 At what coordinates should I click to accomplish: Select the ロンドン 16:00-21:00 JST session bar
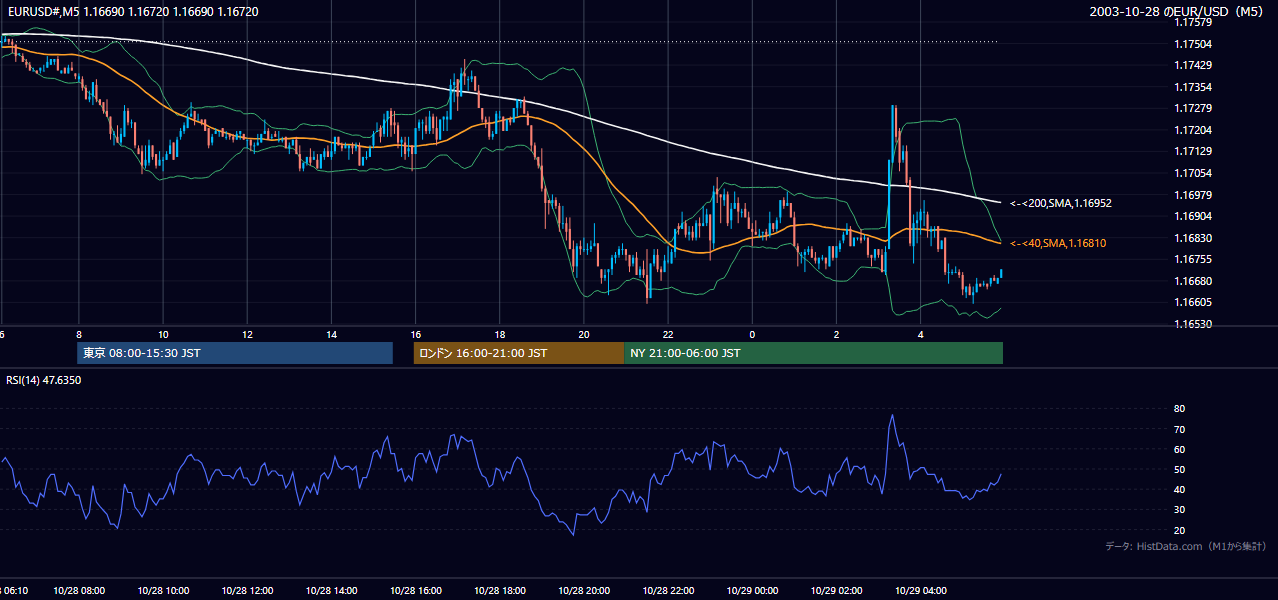click(x=519, y=353)
